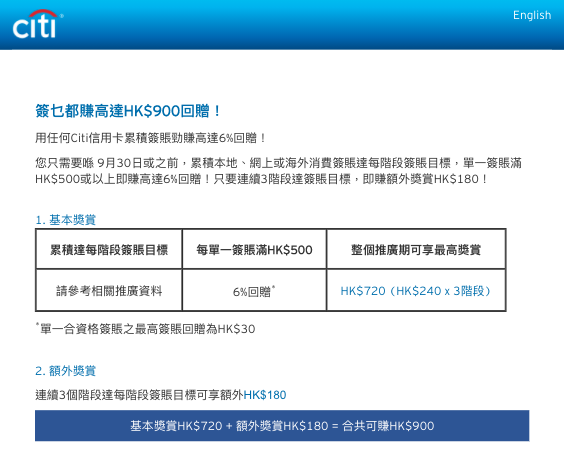Click the 6%回贈 intro sentence
Viewport: 564px width, 470px height.
[150, 138]
